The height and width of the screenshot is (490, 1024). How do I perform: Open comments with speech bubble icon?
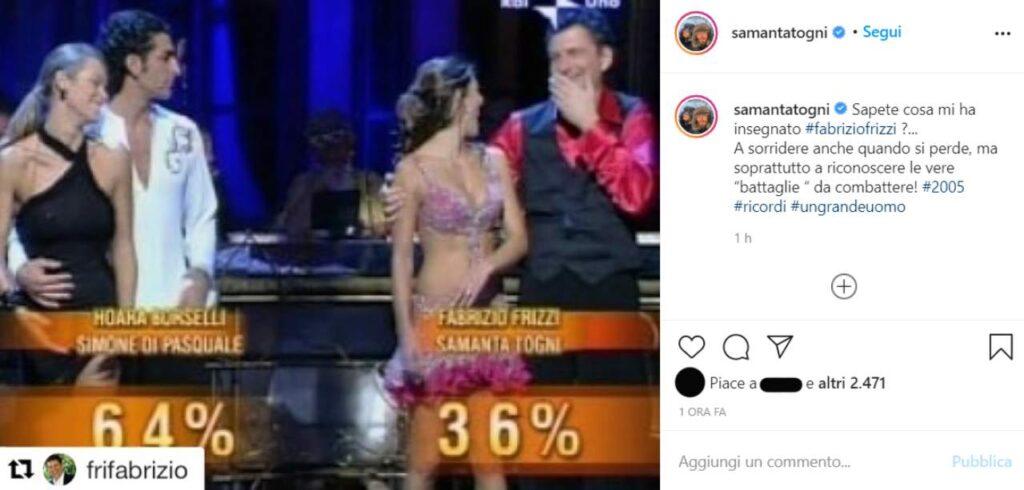[736, 347]
